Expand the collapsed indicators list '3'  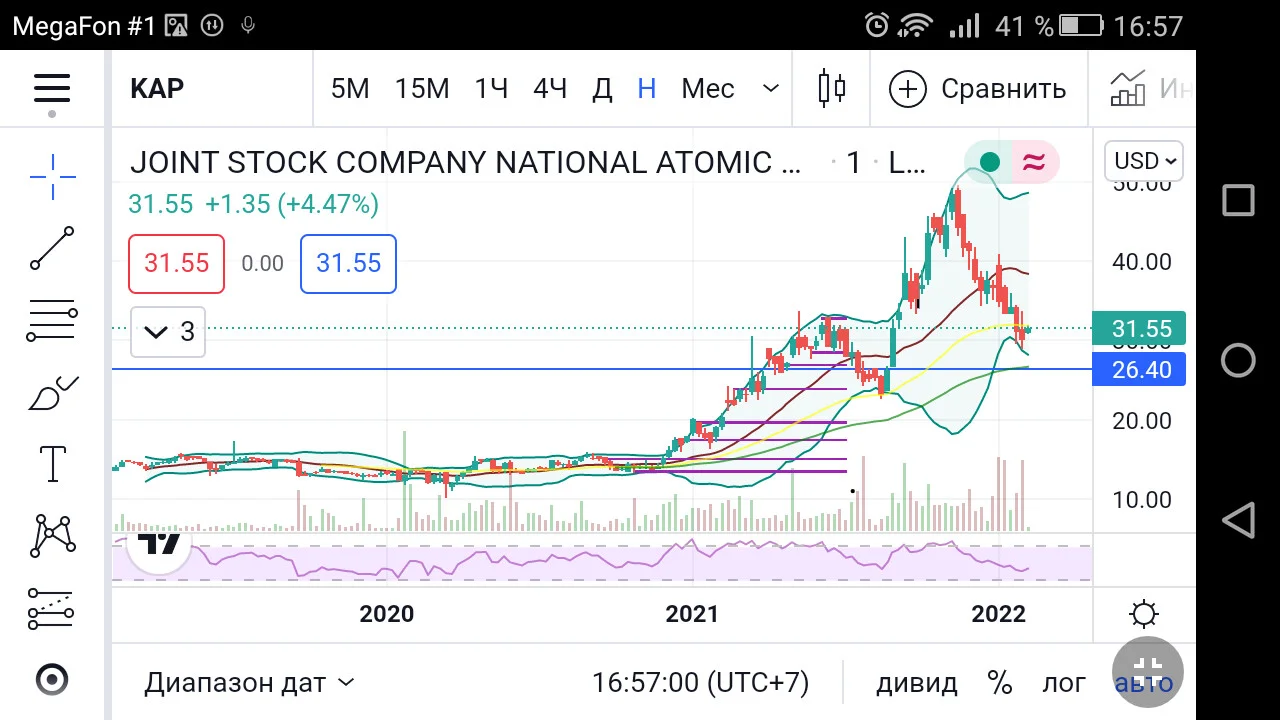(168, 332)
